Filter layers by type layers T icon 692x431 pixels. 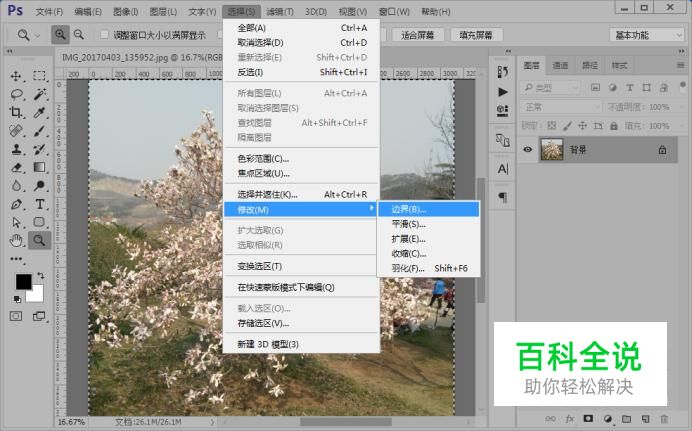coord(630,88)
